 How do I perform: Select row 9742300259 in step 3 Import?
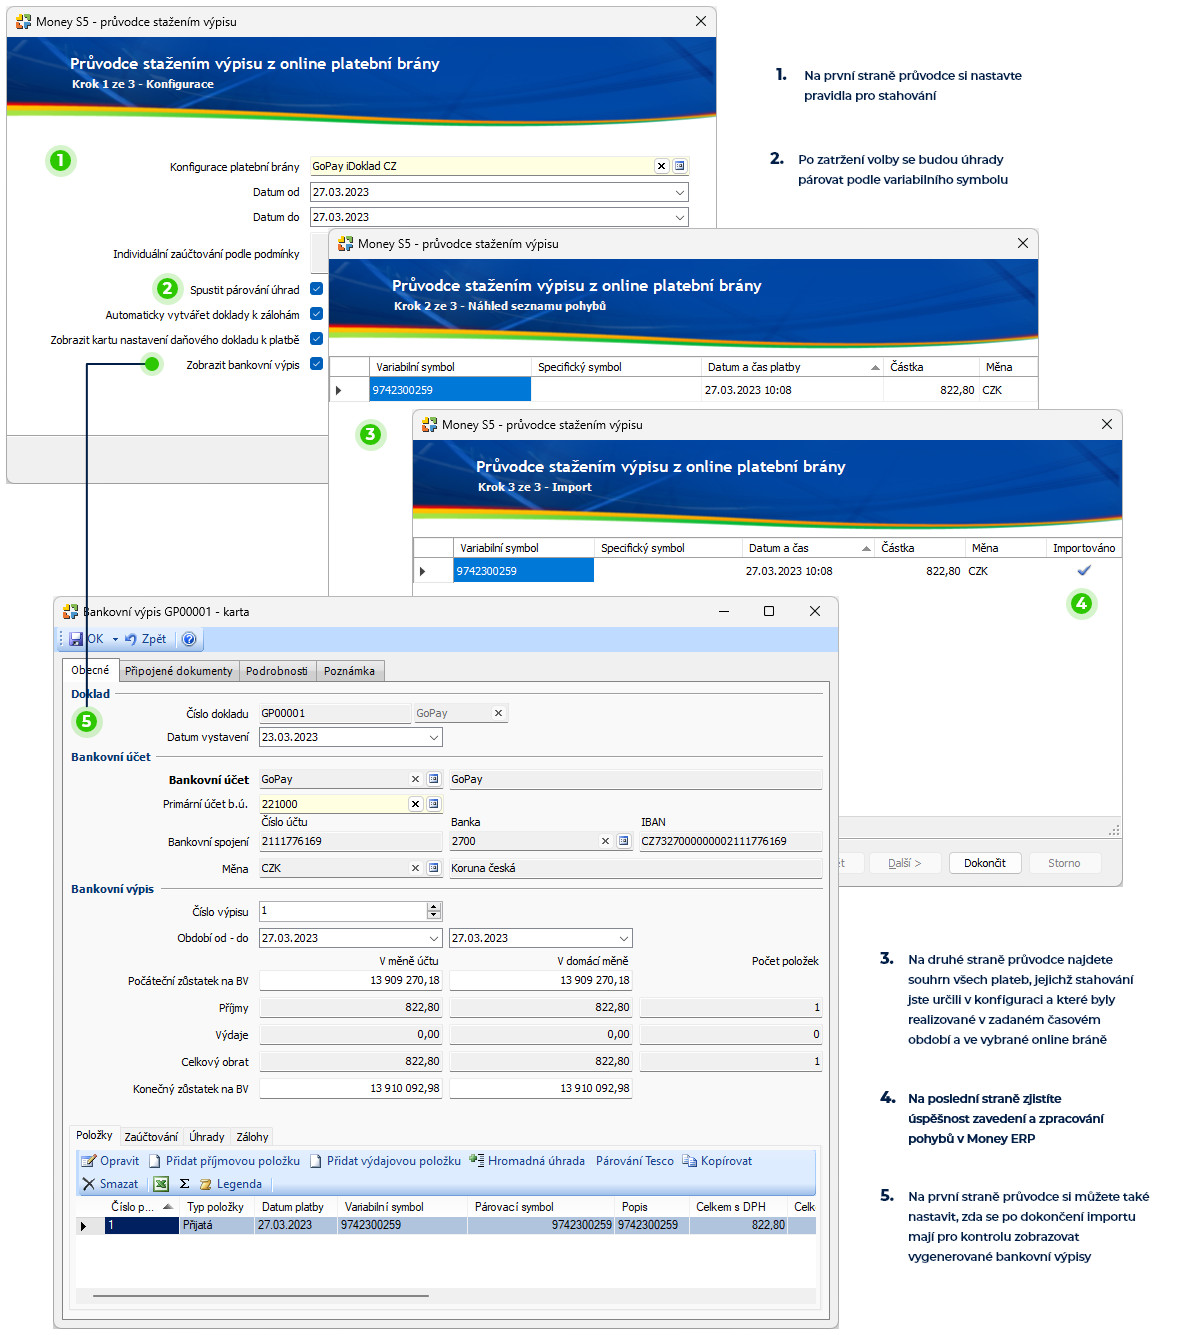pos(766,571)
